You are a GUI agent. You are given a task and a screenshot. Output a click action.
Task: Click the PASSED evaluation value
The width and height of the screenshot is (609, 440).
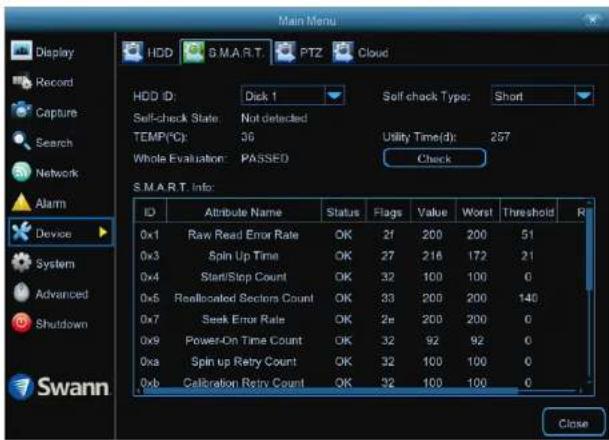coord(264,158)
